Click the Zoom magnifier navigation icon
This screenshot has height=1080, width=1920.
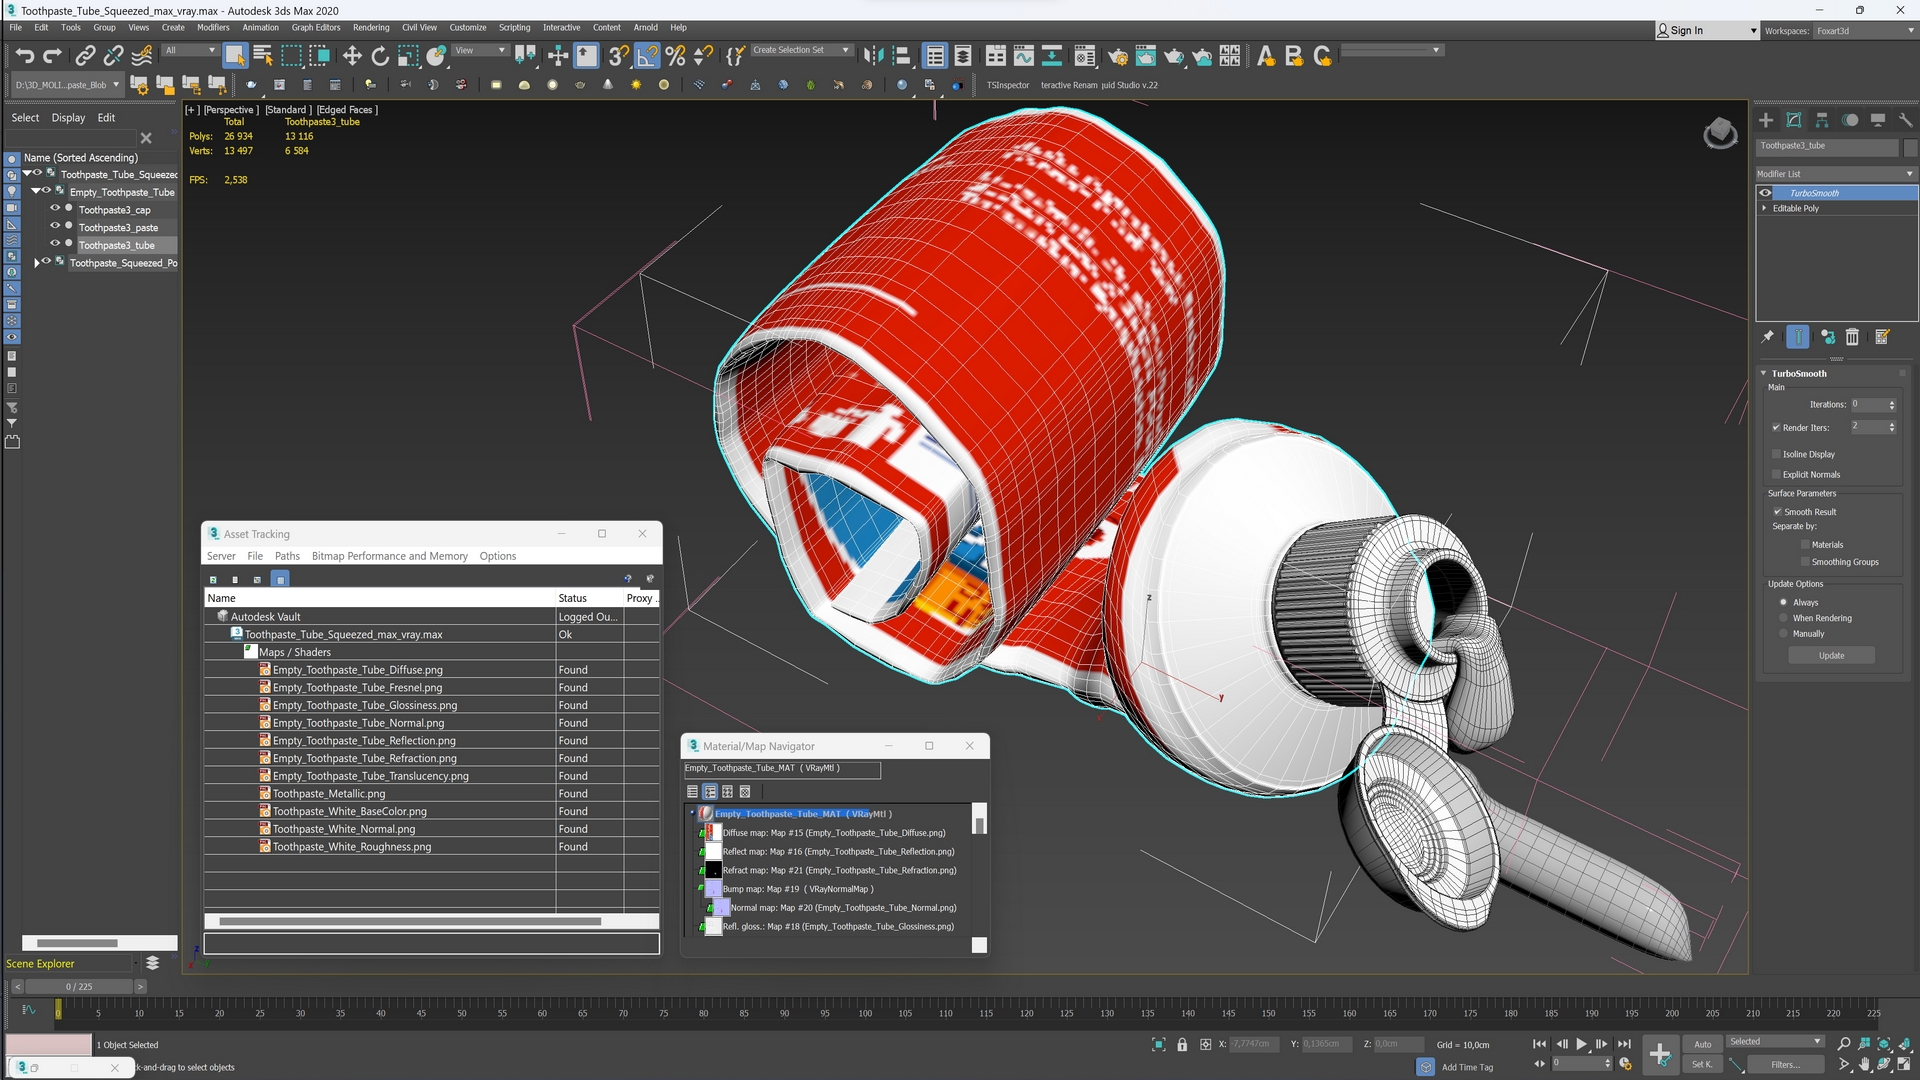1844,1044
